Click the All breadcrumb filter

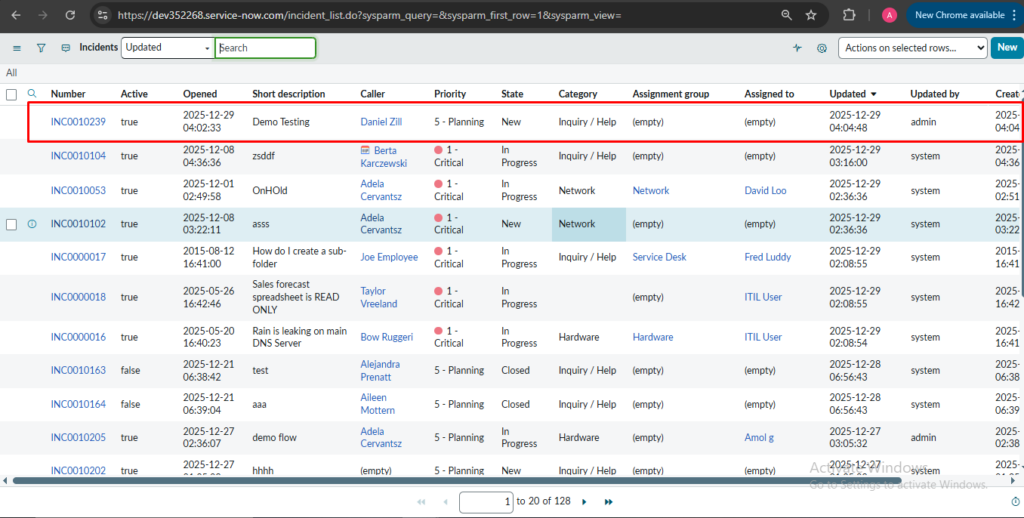[x=11, y=72]
